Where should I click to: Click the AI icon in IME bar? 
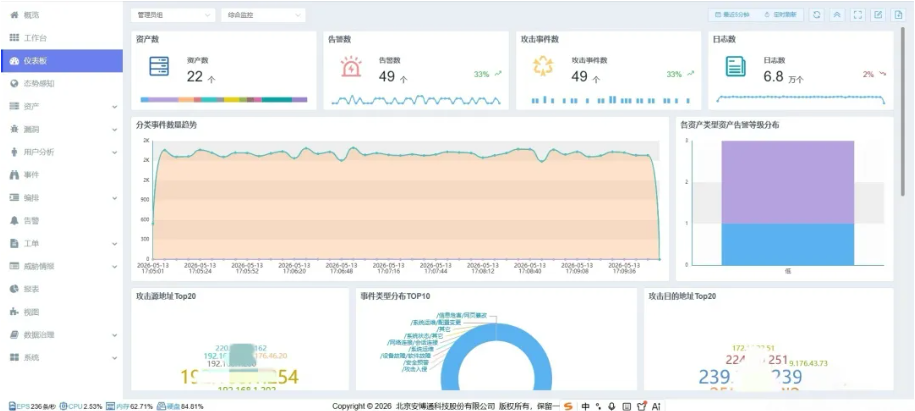point(656,406)
